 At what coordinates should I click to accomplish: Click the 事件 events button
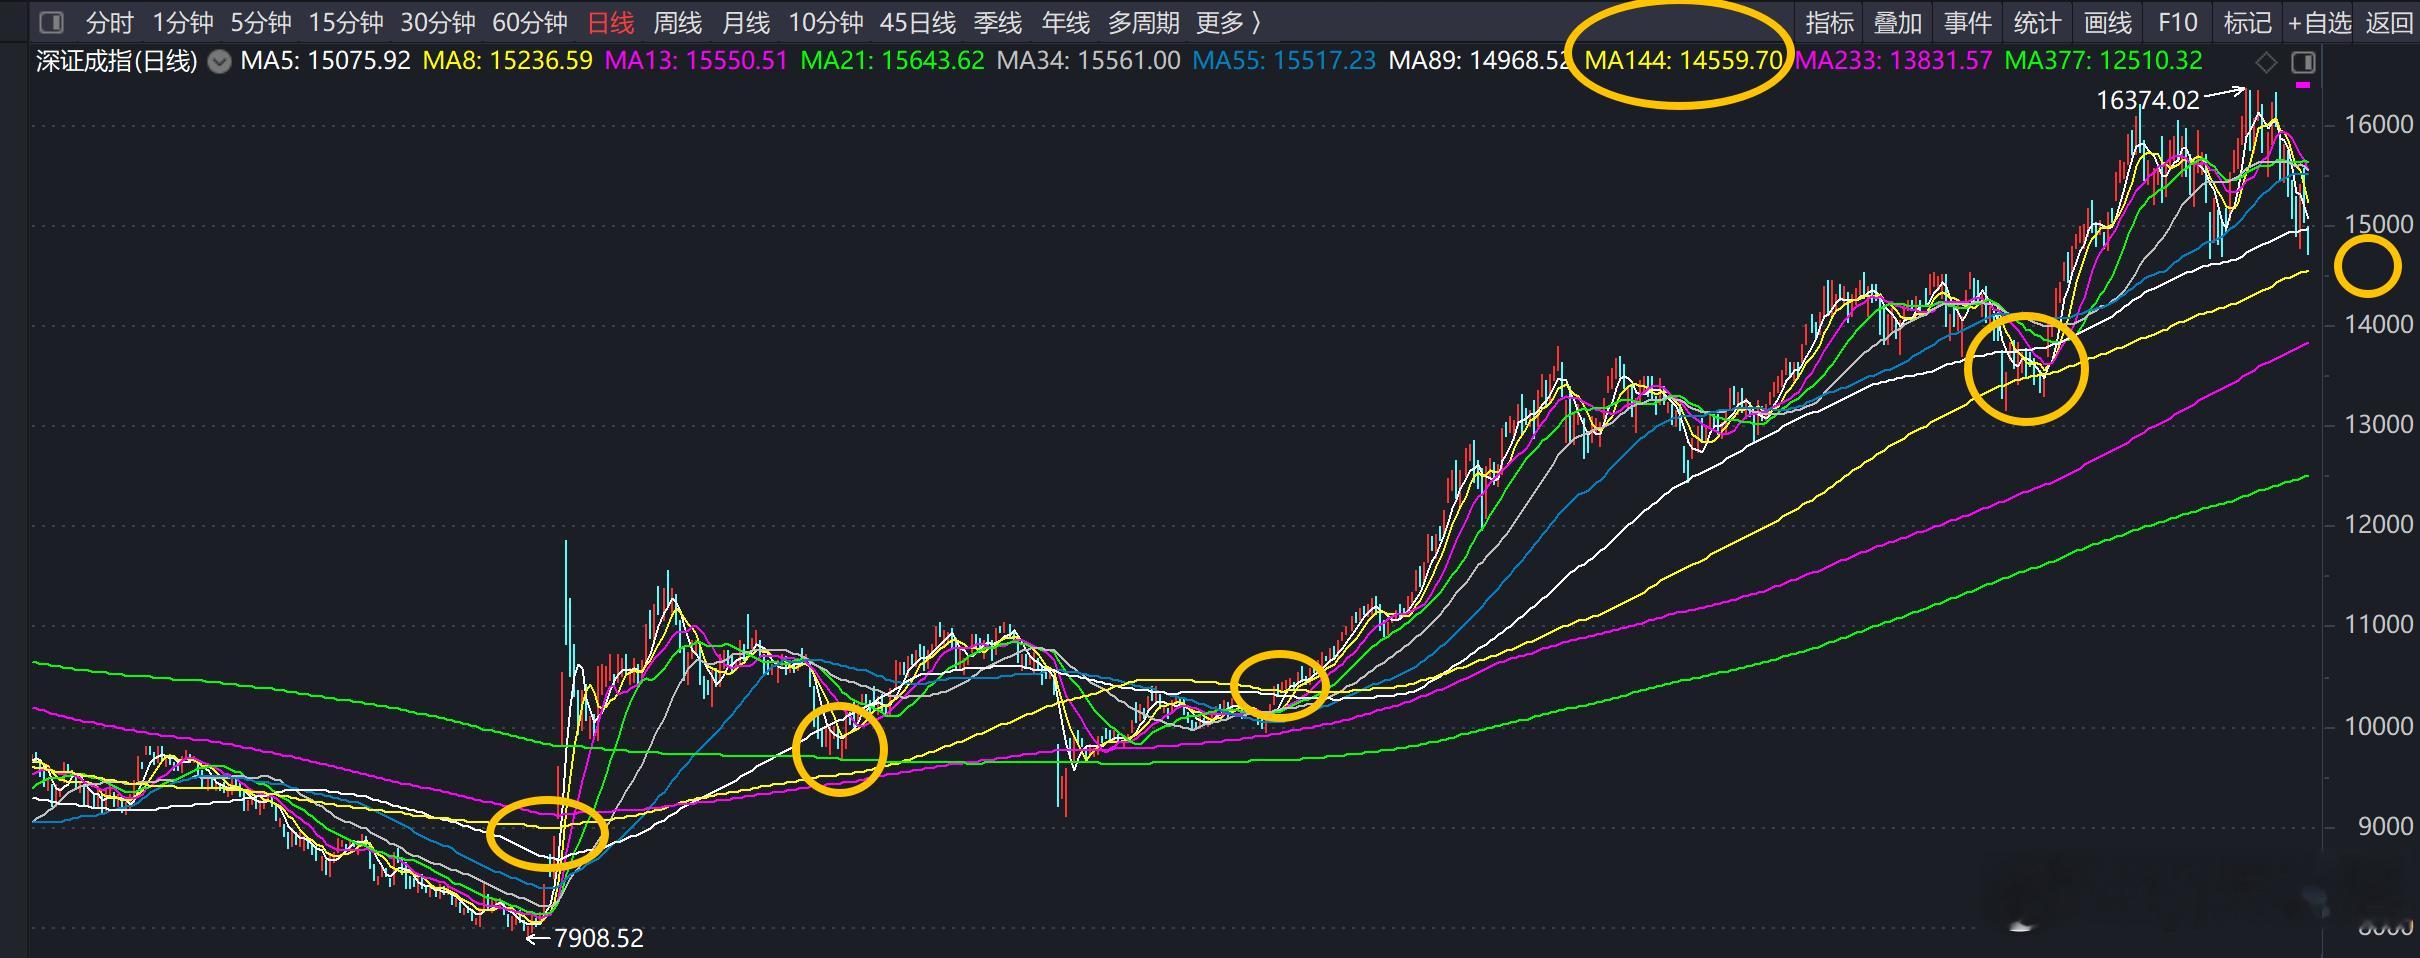1967,22
